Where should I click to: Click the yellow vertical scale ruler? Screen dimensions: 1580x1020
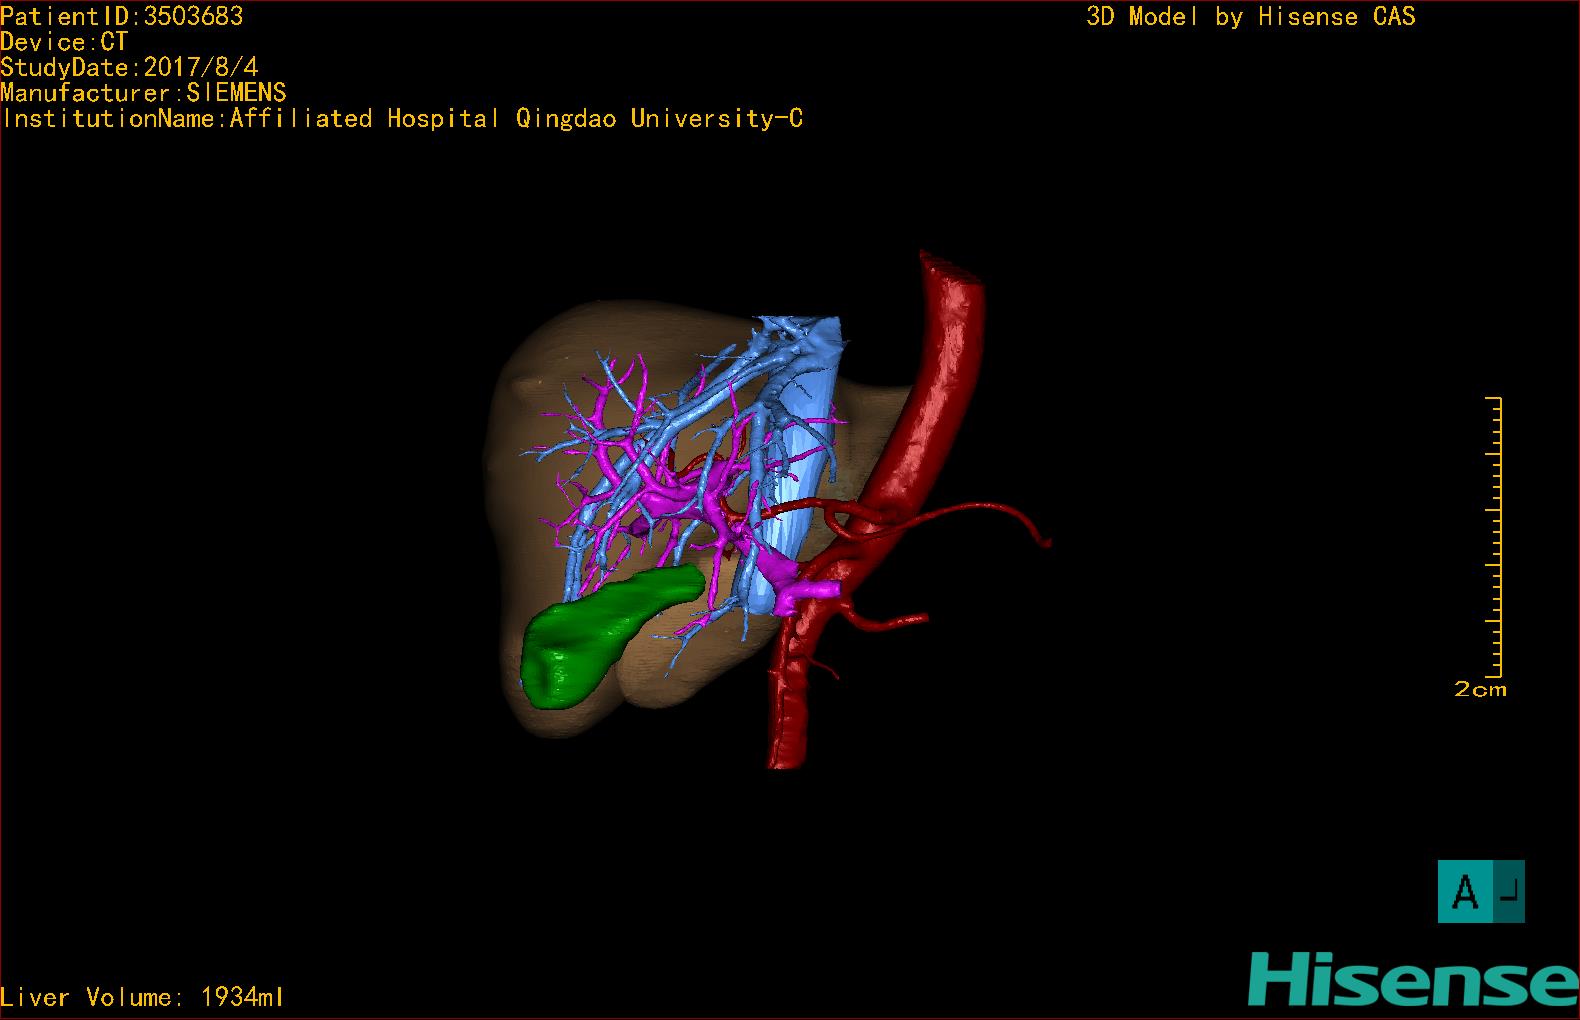[x=1496, y=537]
